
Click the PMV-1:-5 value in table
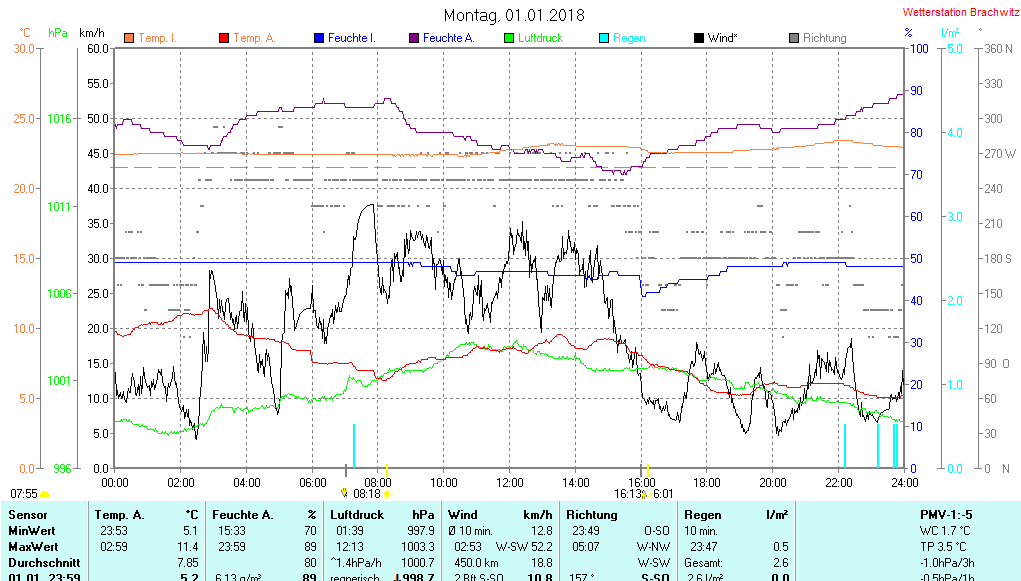[946, 515]
